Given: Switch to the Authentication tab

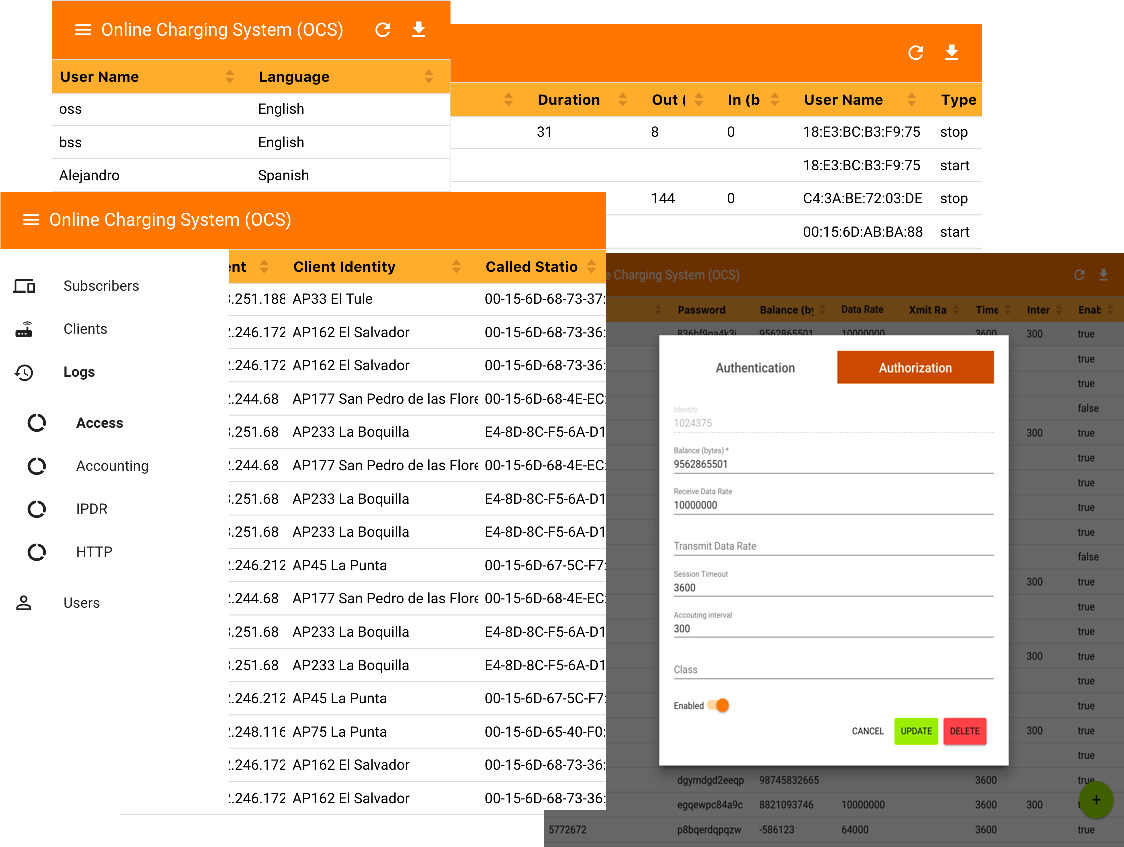Looking at the screenshot, I should (755, 368).
